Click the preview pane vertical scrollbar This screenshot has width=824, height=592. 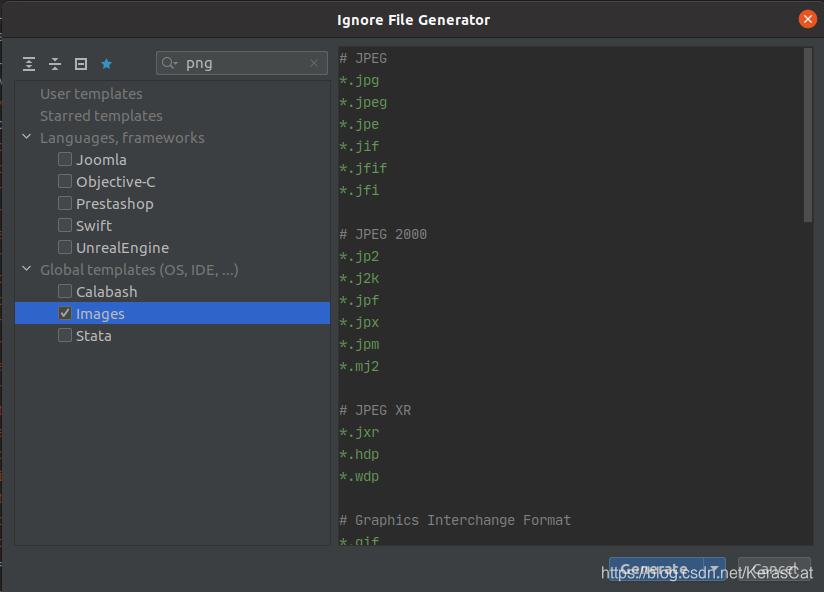click(x=808, y=135)
